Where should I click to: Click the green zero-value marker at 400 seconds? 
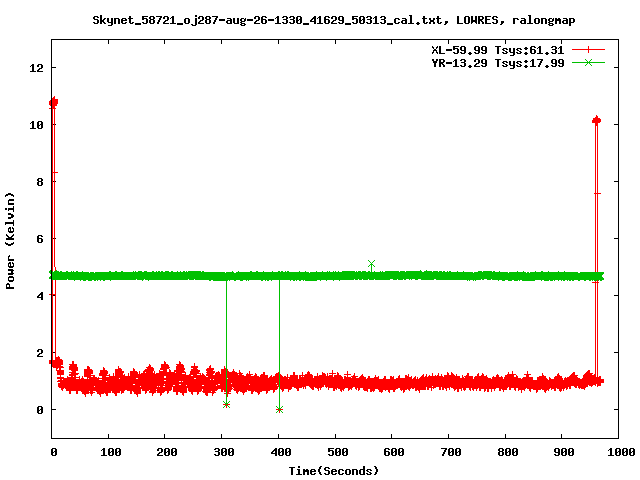[x=279, y=409]
